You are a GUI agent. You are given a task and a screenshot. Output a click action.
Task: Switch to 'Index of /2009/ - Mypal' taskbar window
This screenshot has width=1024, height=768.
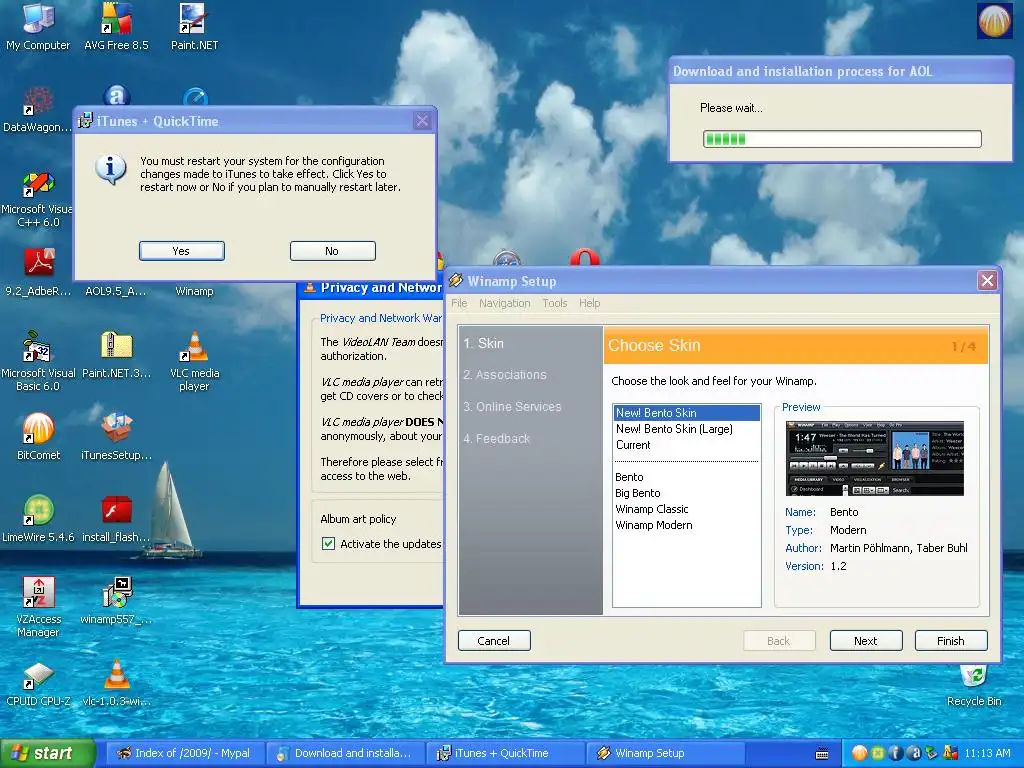point(185,753)
